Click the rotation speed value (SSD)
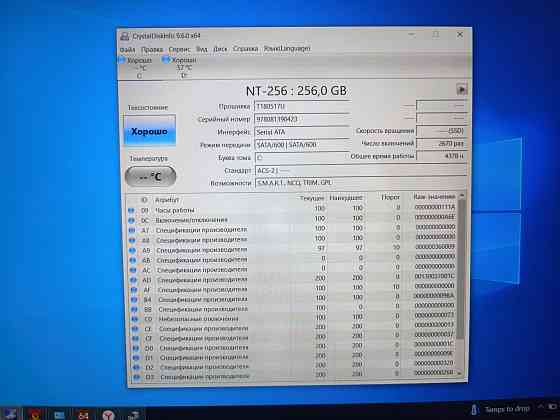The image size is (560, 420). 441,131
